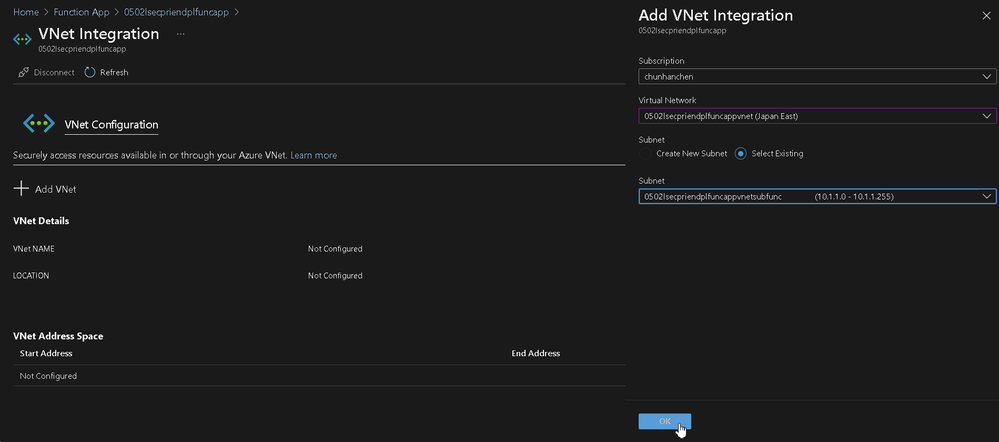Confirm with the OK button
999x442 pixels.
(x=665, y=421)
